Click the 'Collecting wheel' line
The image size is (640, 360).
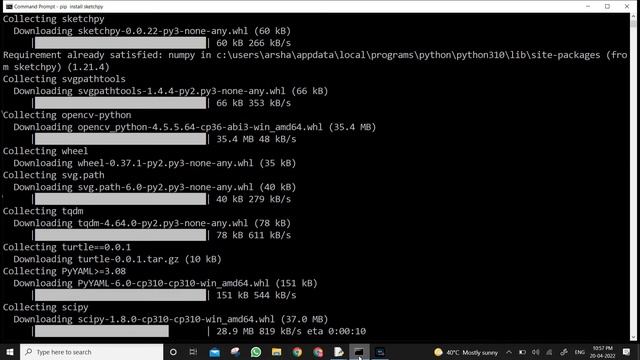pos(45,151)
